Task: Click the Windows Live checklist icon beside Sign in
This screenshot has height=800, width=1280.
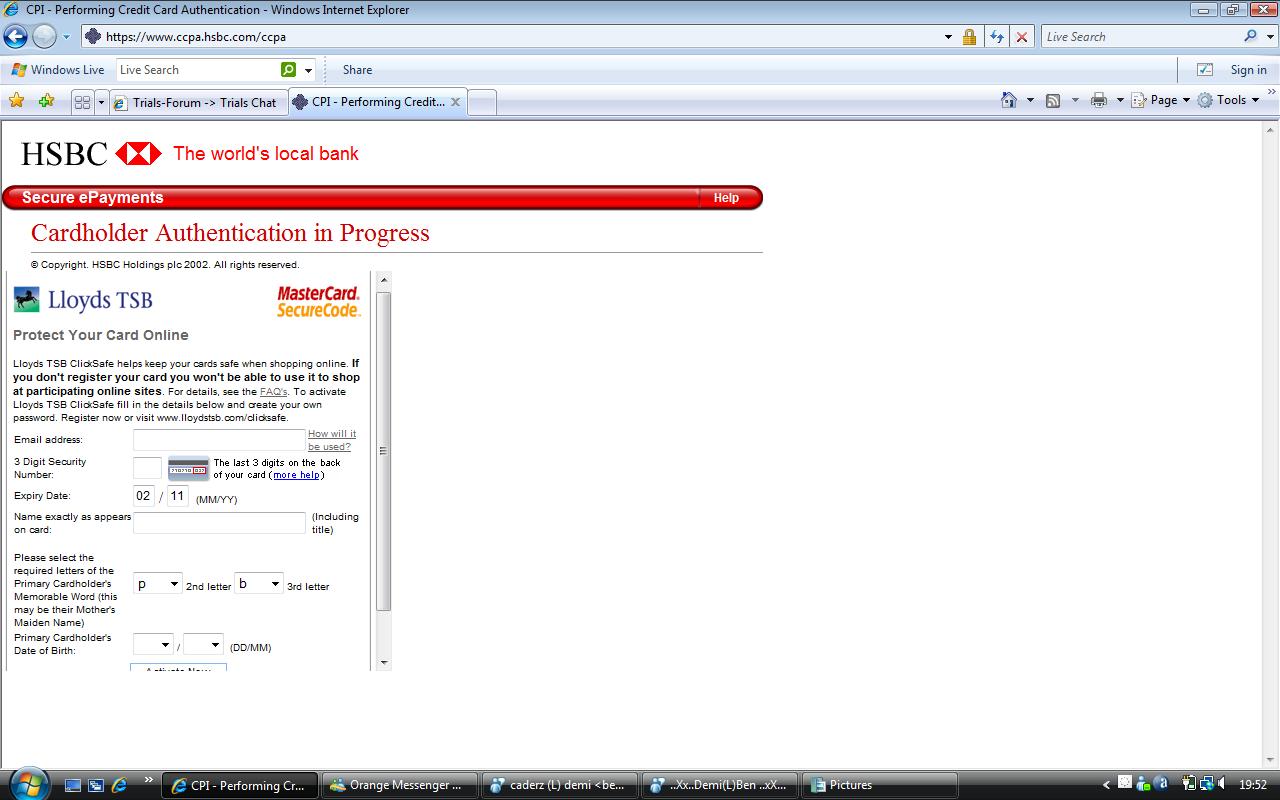Action: coord(1205,70)
